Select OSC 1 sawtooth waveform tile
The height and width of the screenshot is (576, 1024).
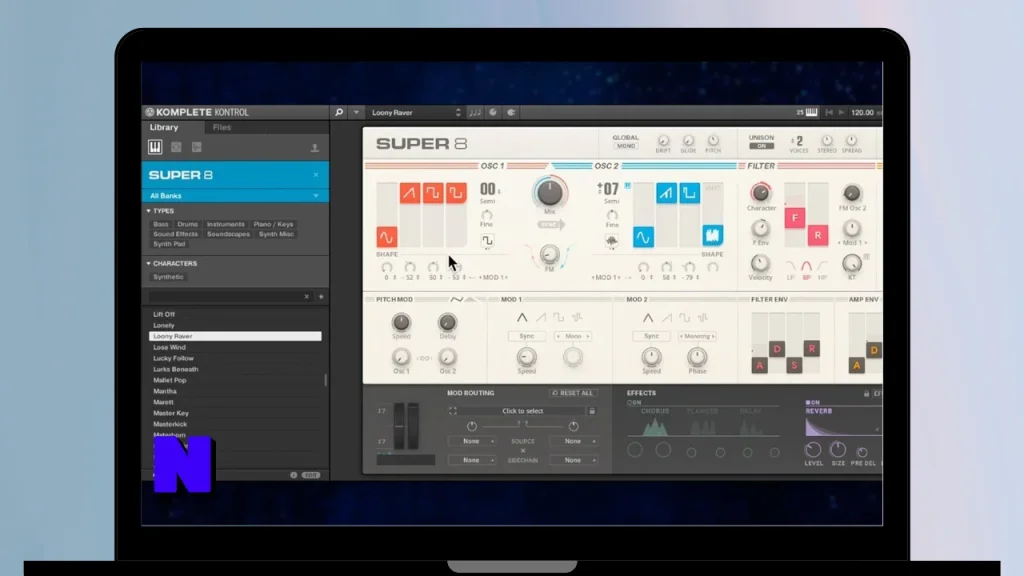coord(409,193)
